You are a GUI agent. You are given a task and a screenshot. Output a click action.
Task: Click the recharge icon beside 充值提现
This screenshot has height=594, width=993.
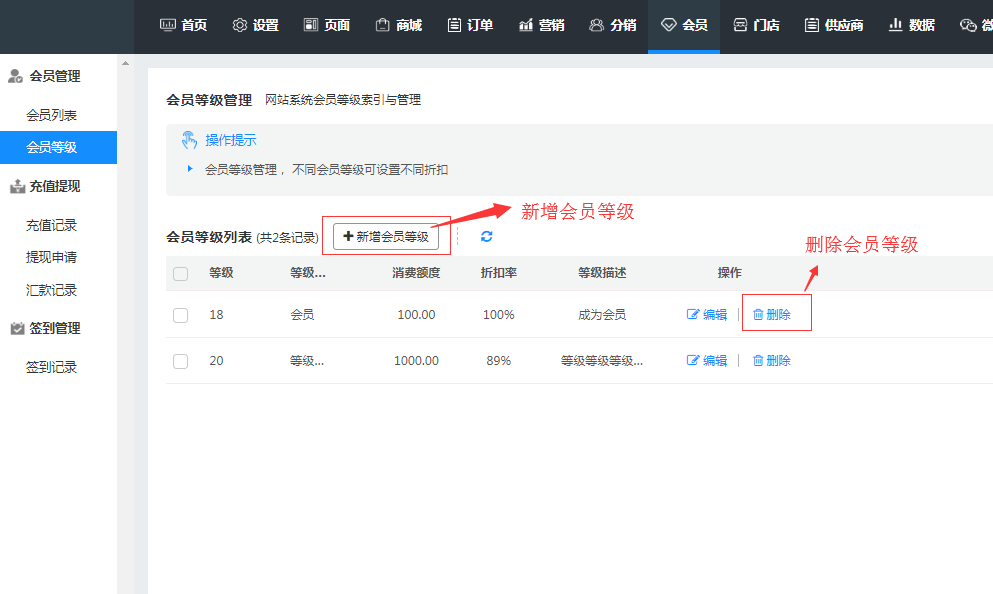point(17,186)
